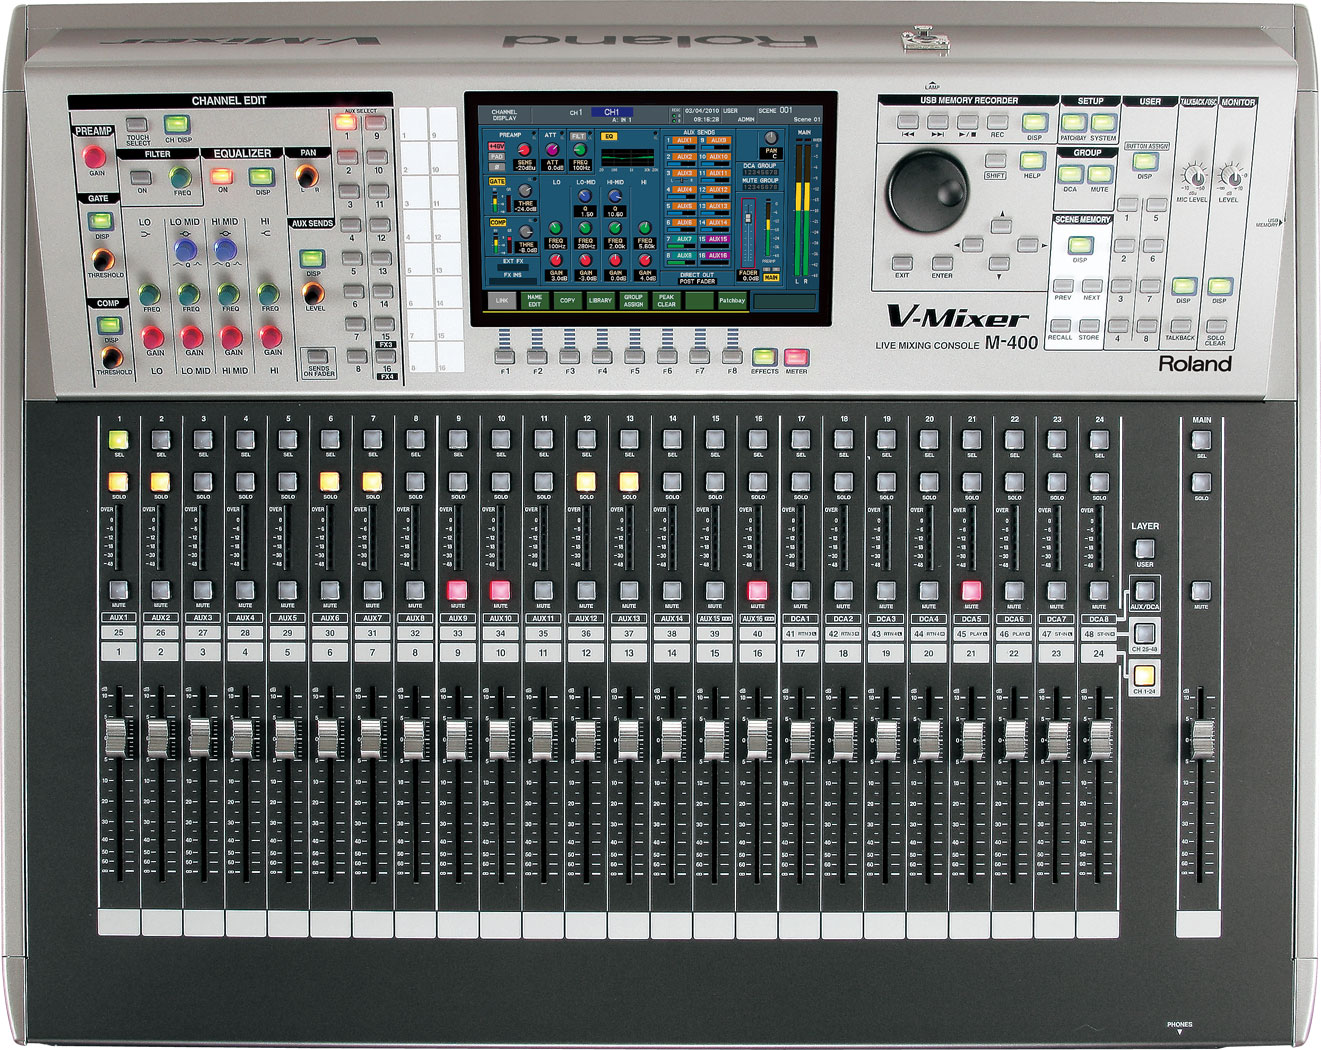Adjust the GATE THRESHOLD knob
1321x1050 pixels.
103,261
